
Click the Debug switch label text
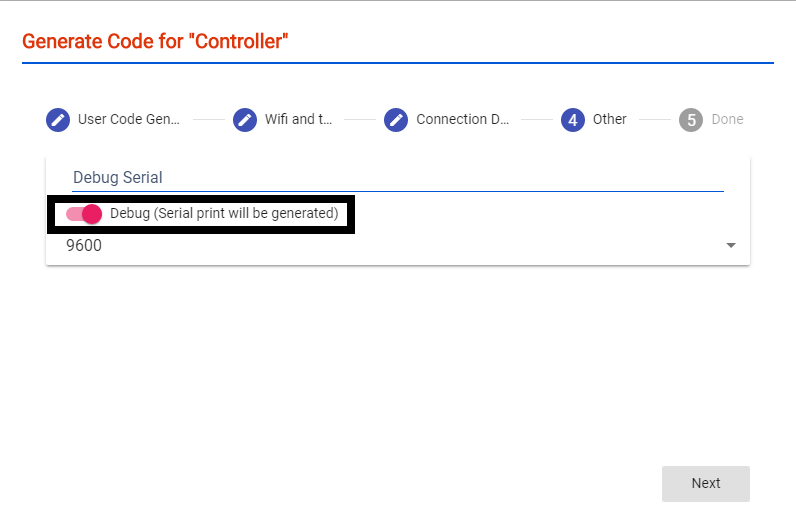(224, 213)
